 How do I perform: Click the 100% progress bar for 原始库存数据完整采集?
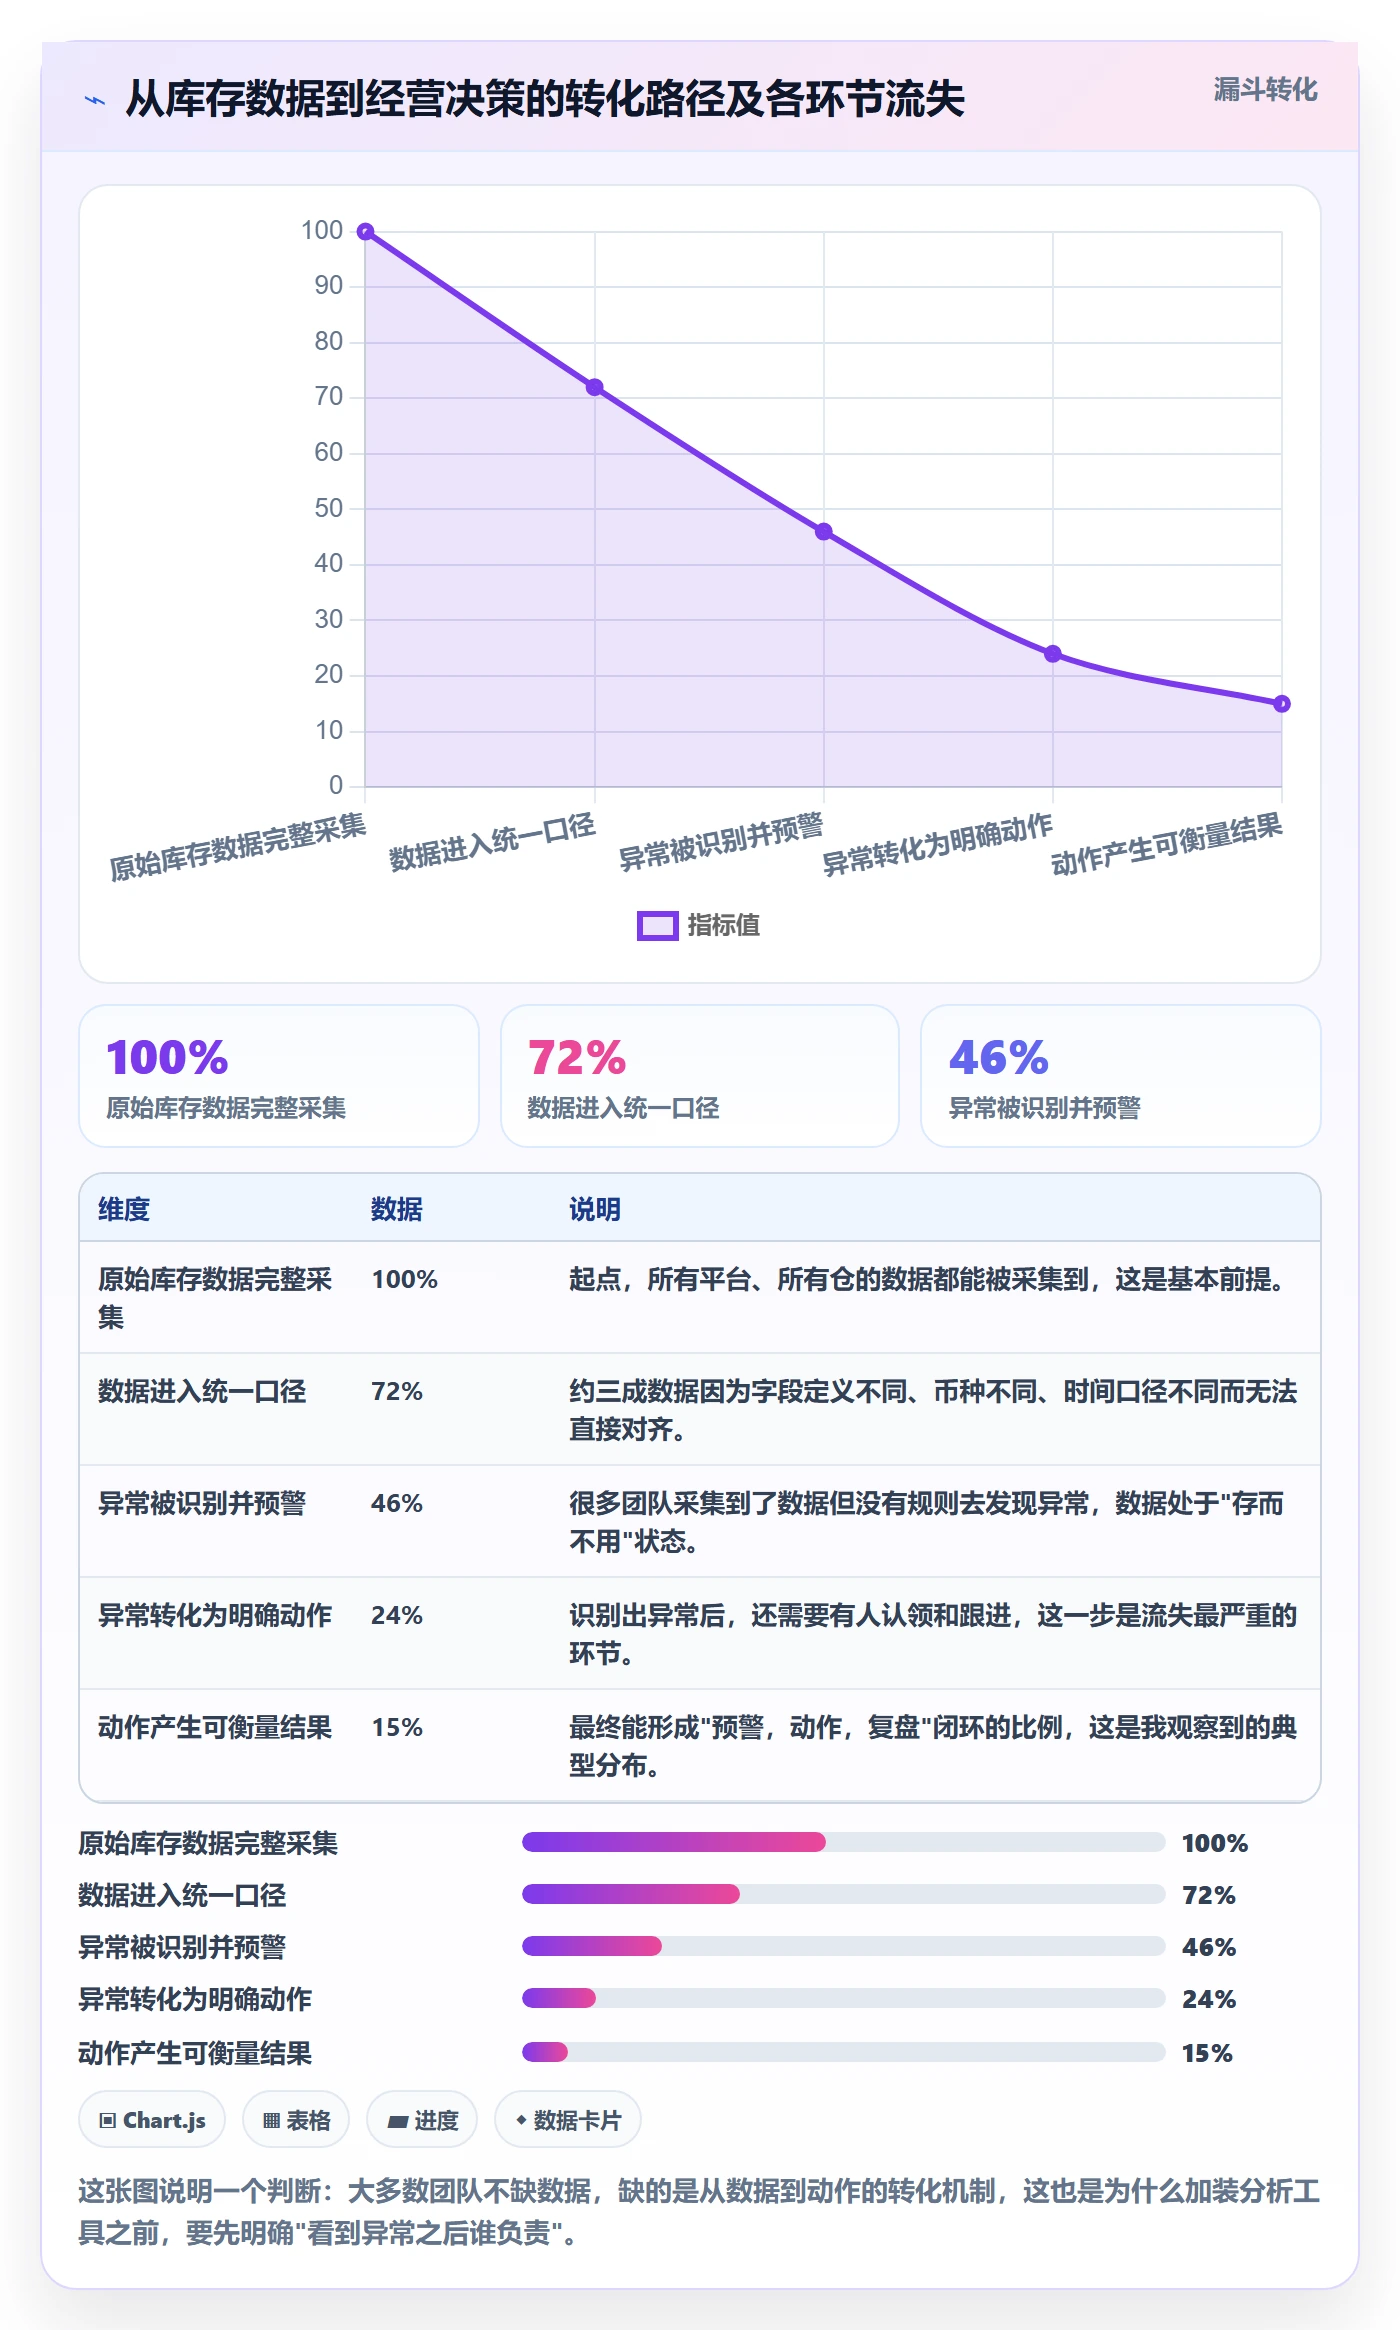(x=844, y=1842)
